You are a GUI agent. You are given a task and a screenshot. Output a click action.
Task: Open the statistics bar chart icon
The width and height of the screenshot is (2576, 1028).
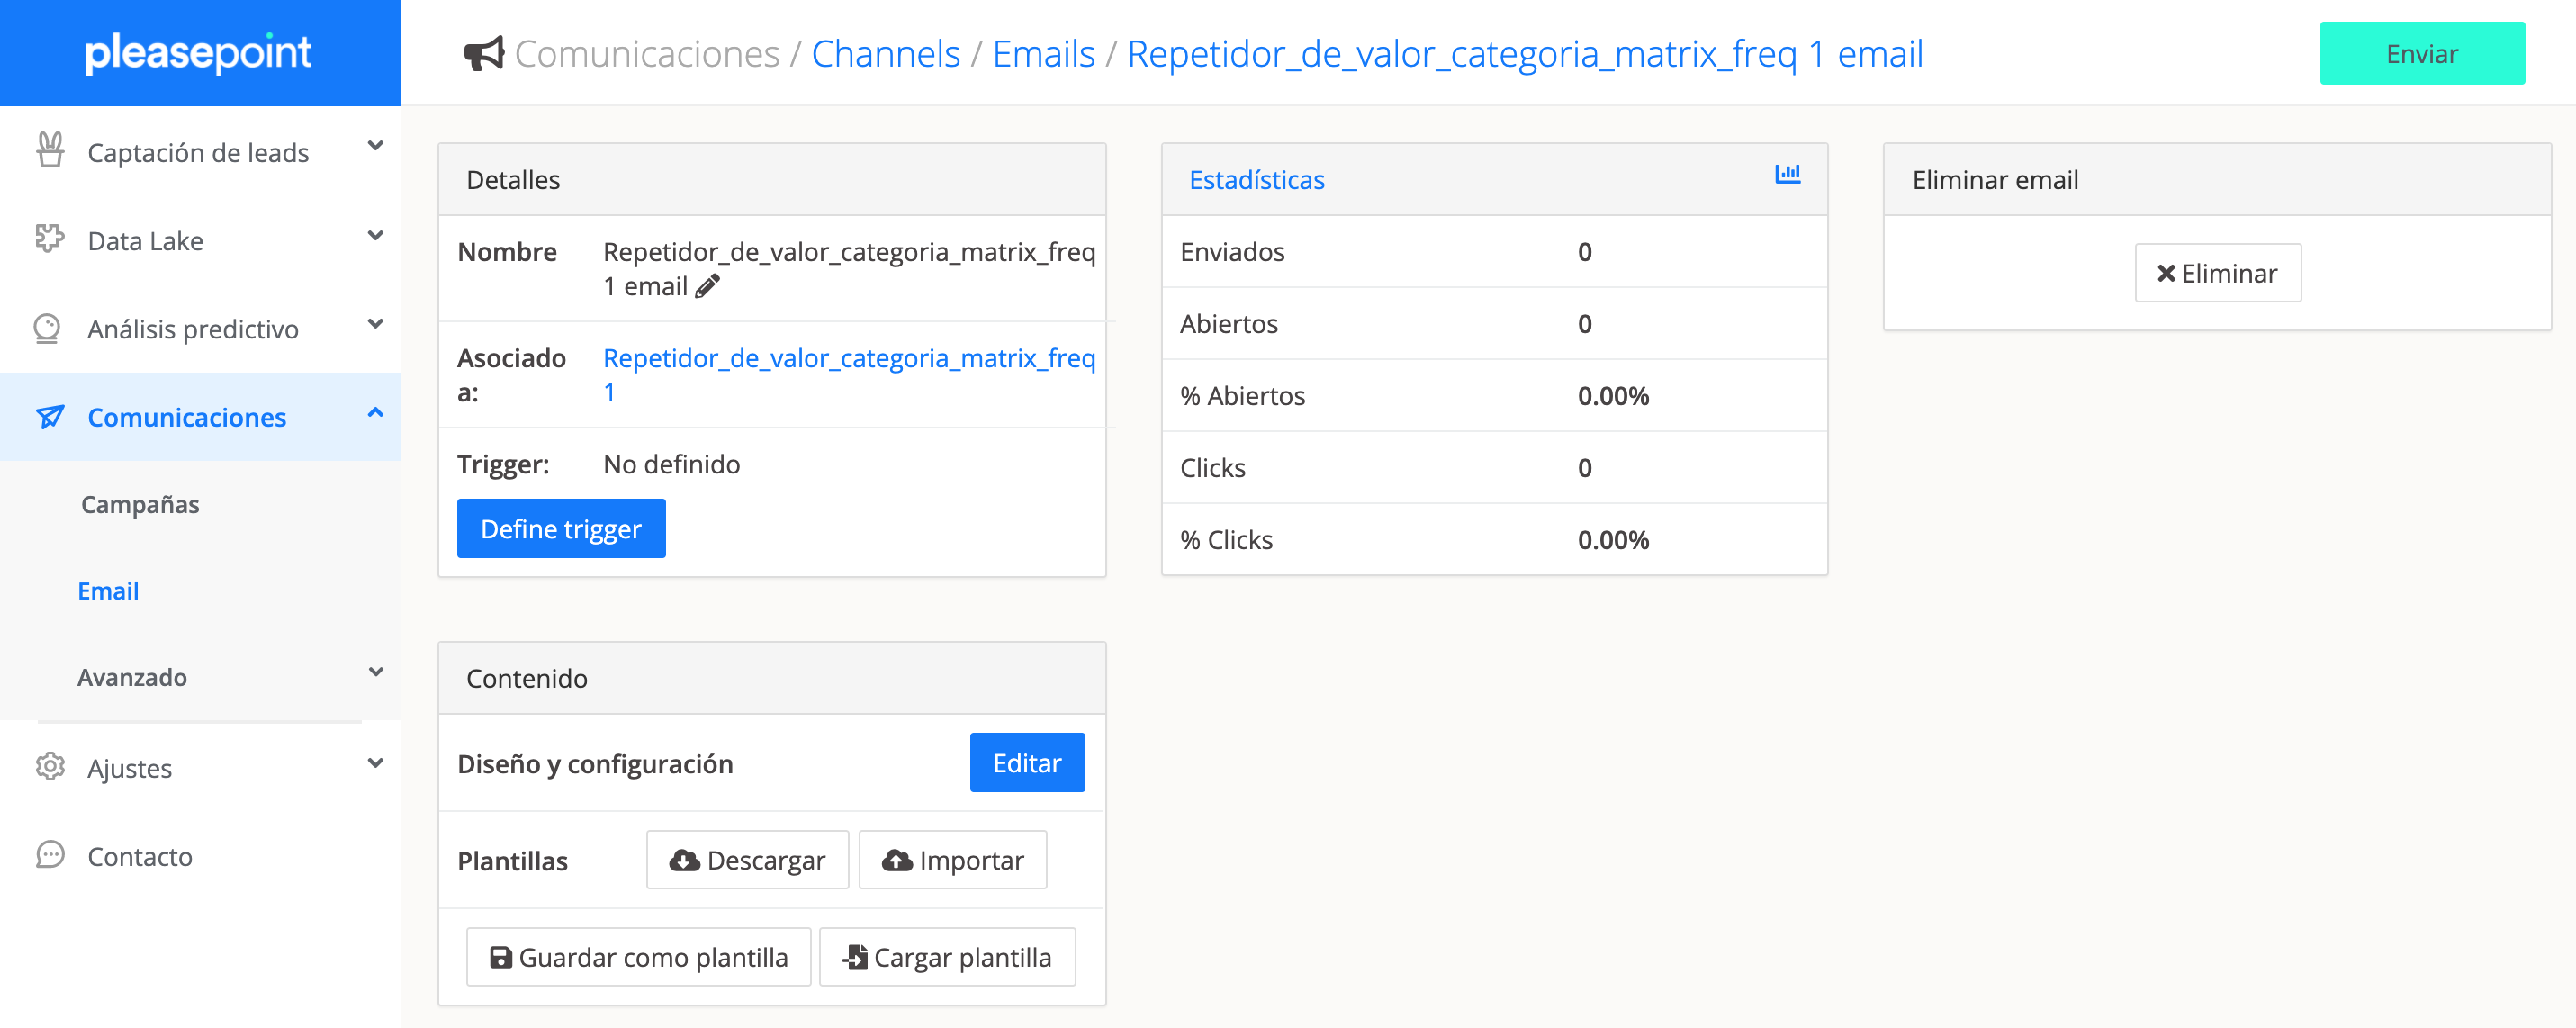tap(1787, 175)
